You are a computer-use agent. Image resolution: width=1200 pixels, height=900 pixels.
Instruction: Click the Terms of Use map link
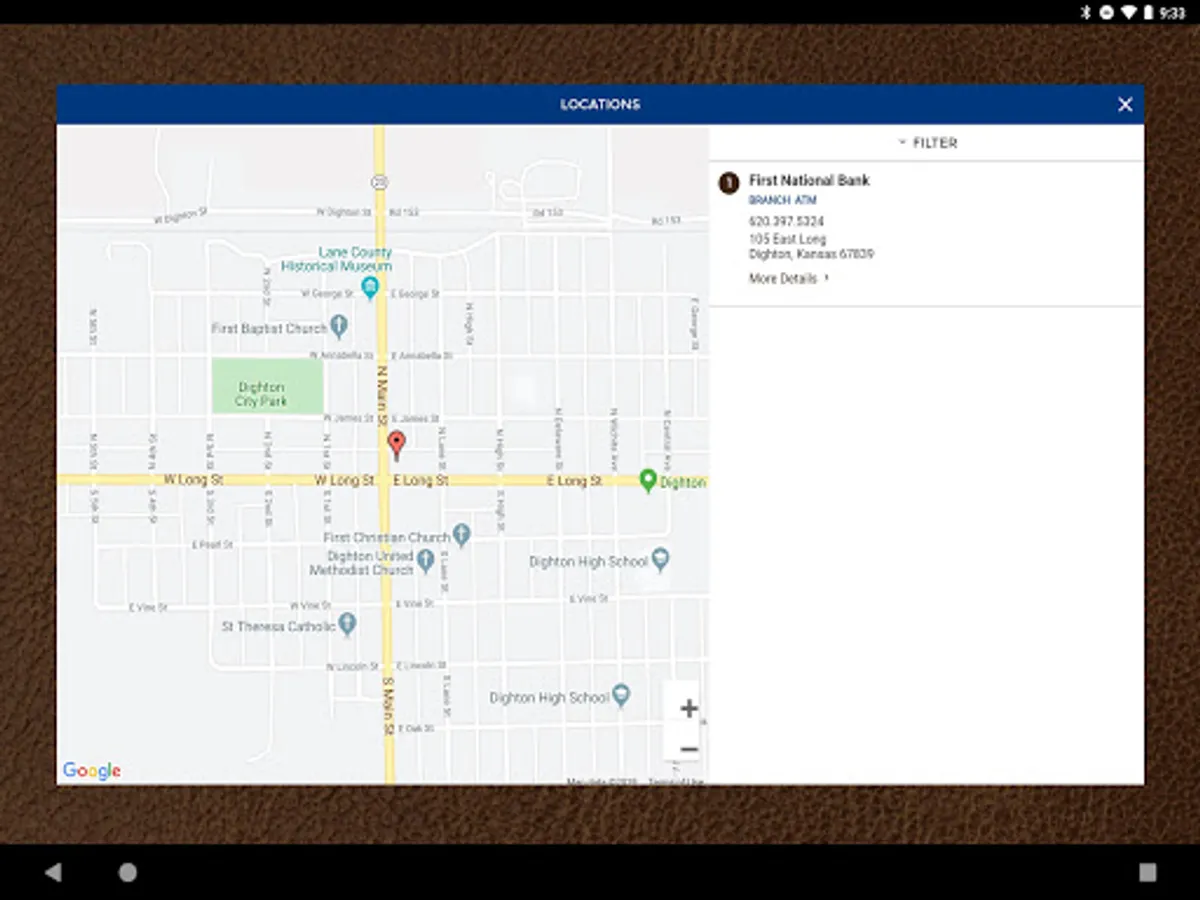(676, 781)
